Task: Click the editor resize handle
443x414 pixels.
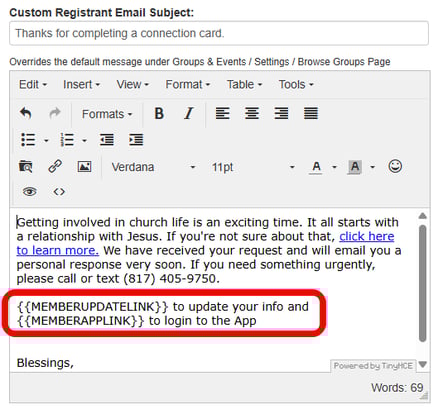Action: pos(424,397)
